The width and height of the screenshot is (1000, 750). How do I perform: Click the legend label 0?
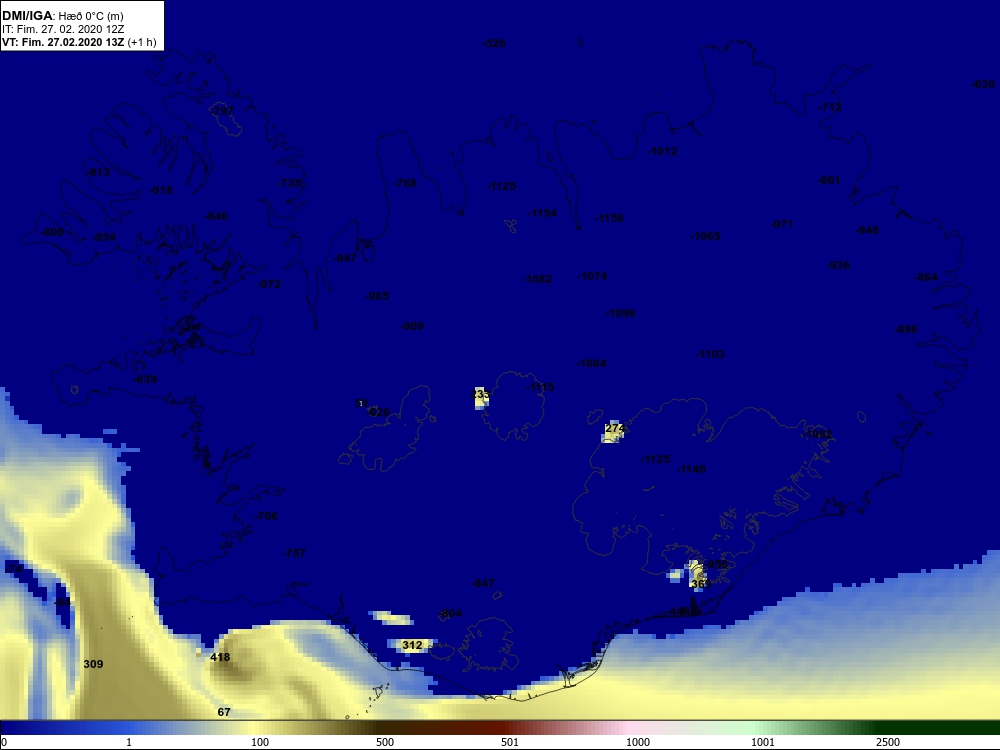point(4,742)
